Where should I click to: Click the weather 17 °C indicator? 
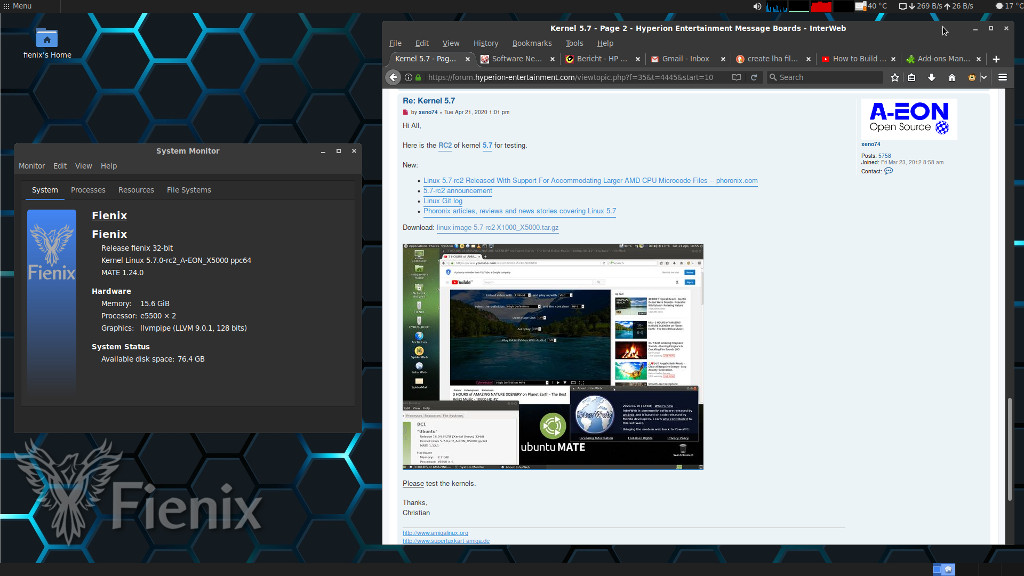click(1008, 6)
